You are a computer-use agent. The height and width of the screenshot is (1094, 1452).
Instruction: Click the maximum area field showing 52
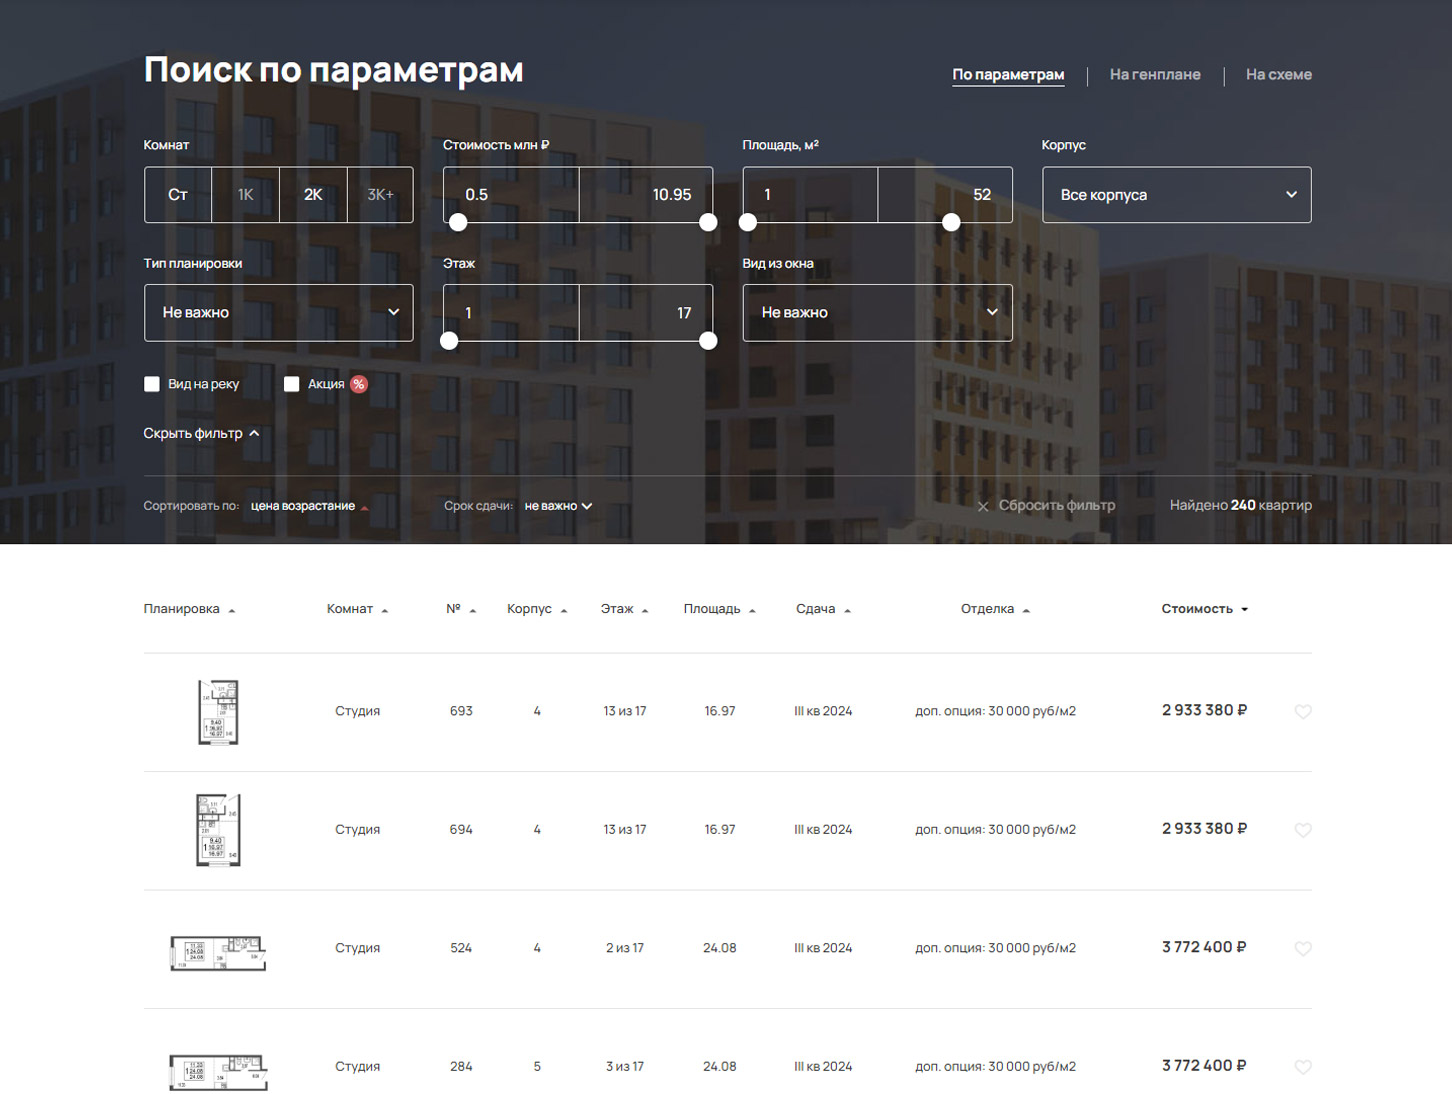(x=945, y=195)
